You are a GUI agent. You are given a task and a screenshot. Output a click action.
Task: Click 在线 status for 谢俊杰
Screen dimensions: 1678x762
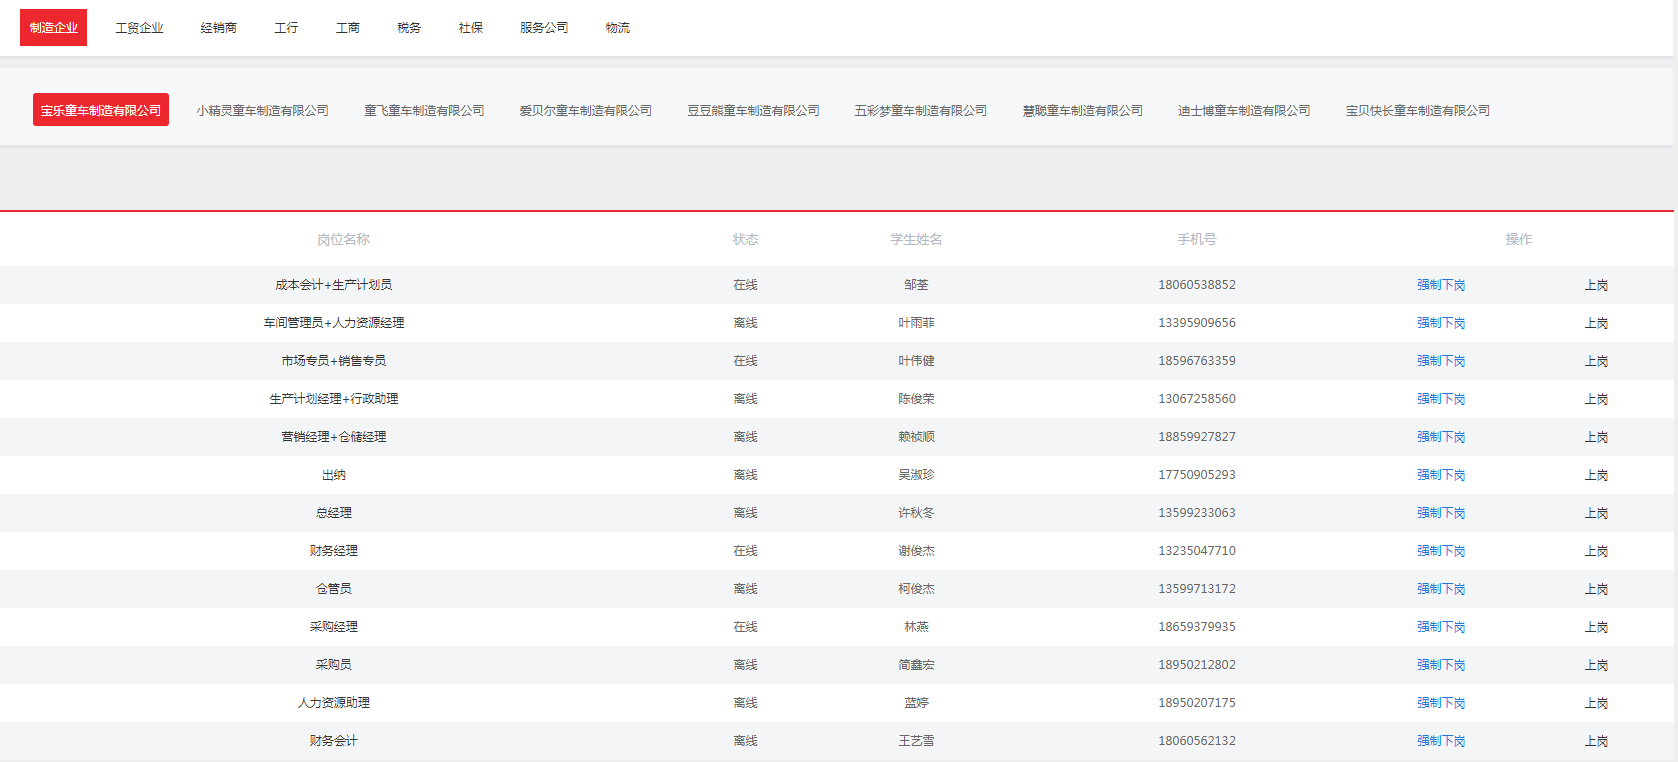coord(745,551)
